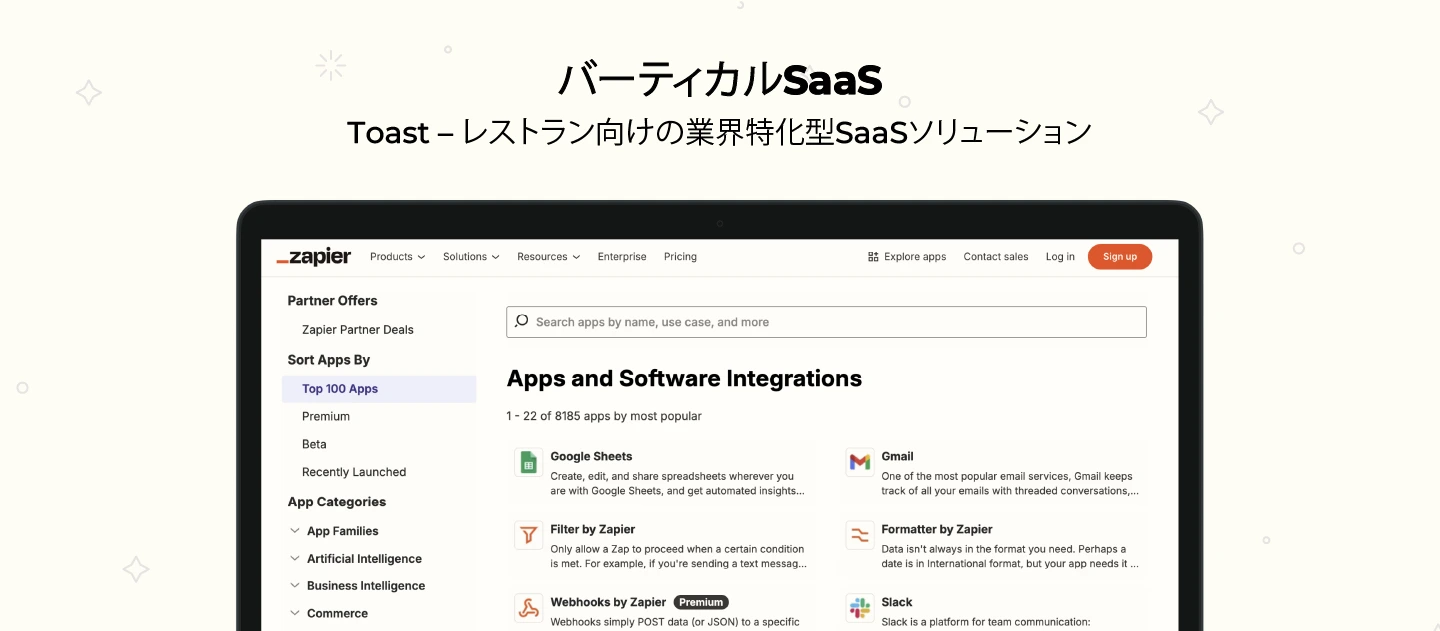Viewport: 1440px width, 631px height.
Task: Click the Webhooks by Zapier icon
Action: 528,608
